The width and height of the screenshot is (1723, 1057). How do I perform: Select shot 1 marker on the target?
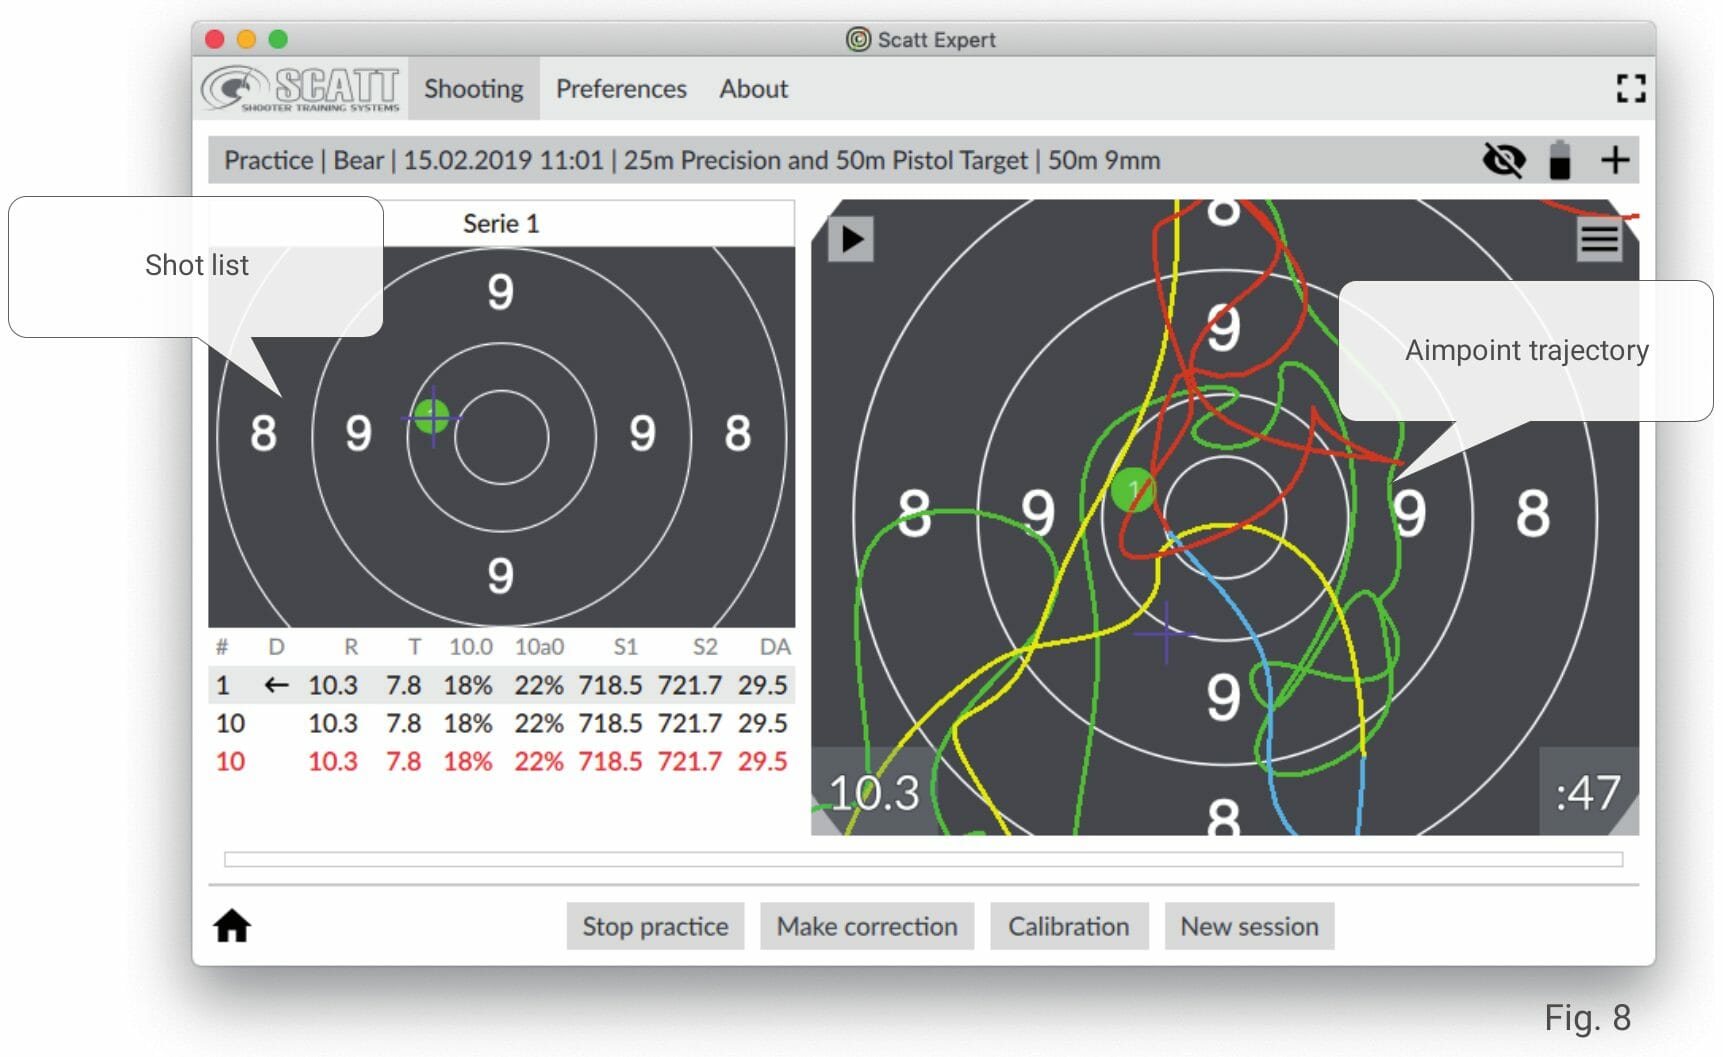(x=1133, y=491)
